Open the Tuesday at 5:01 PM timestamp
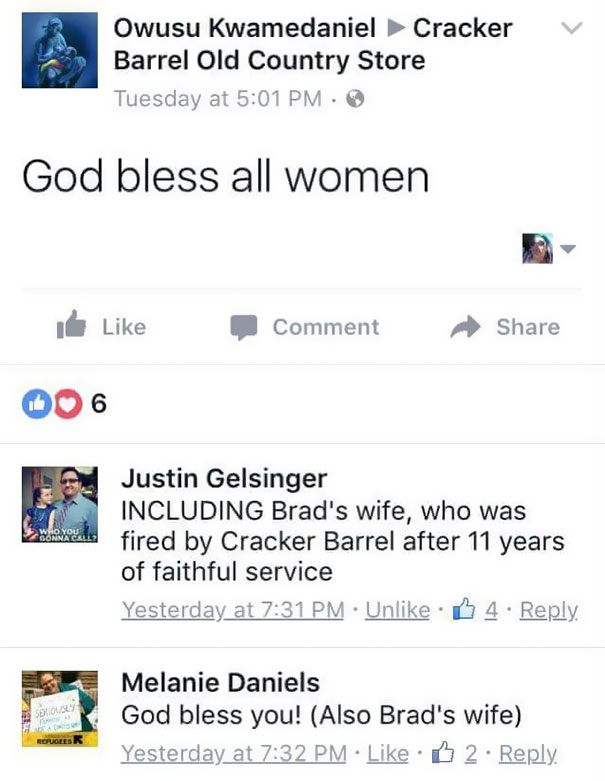The width and height of the screenshot is (605, 781). (x=217, y=98)
